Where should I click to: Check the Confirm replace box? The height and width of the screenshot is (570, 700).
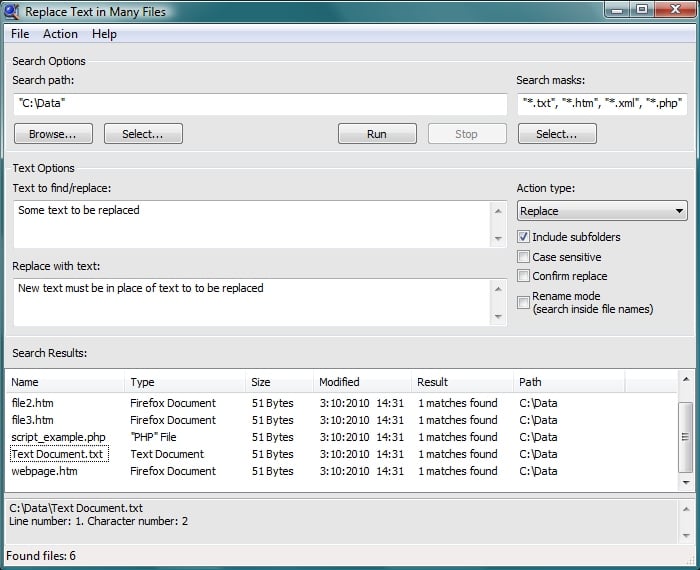(x=524, y=276)
